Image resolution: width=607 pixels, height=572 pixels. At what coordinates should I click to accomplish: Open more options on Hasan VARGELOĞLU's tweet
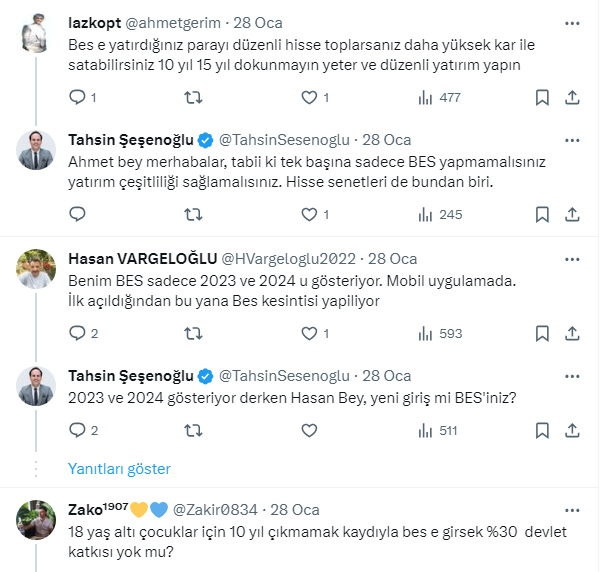573,257
